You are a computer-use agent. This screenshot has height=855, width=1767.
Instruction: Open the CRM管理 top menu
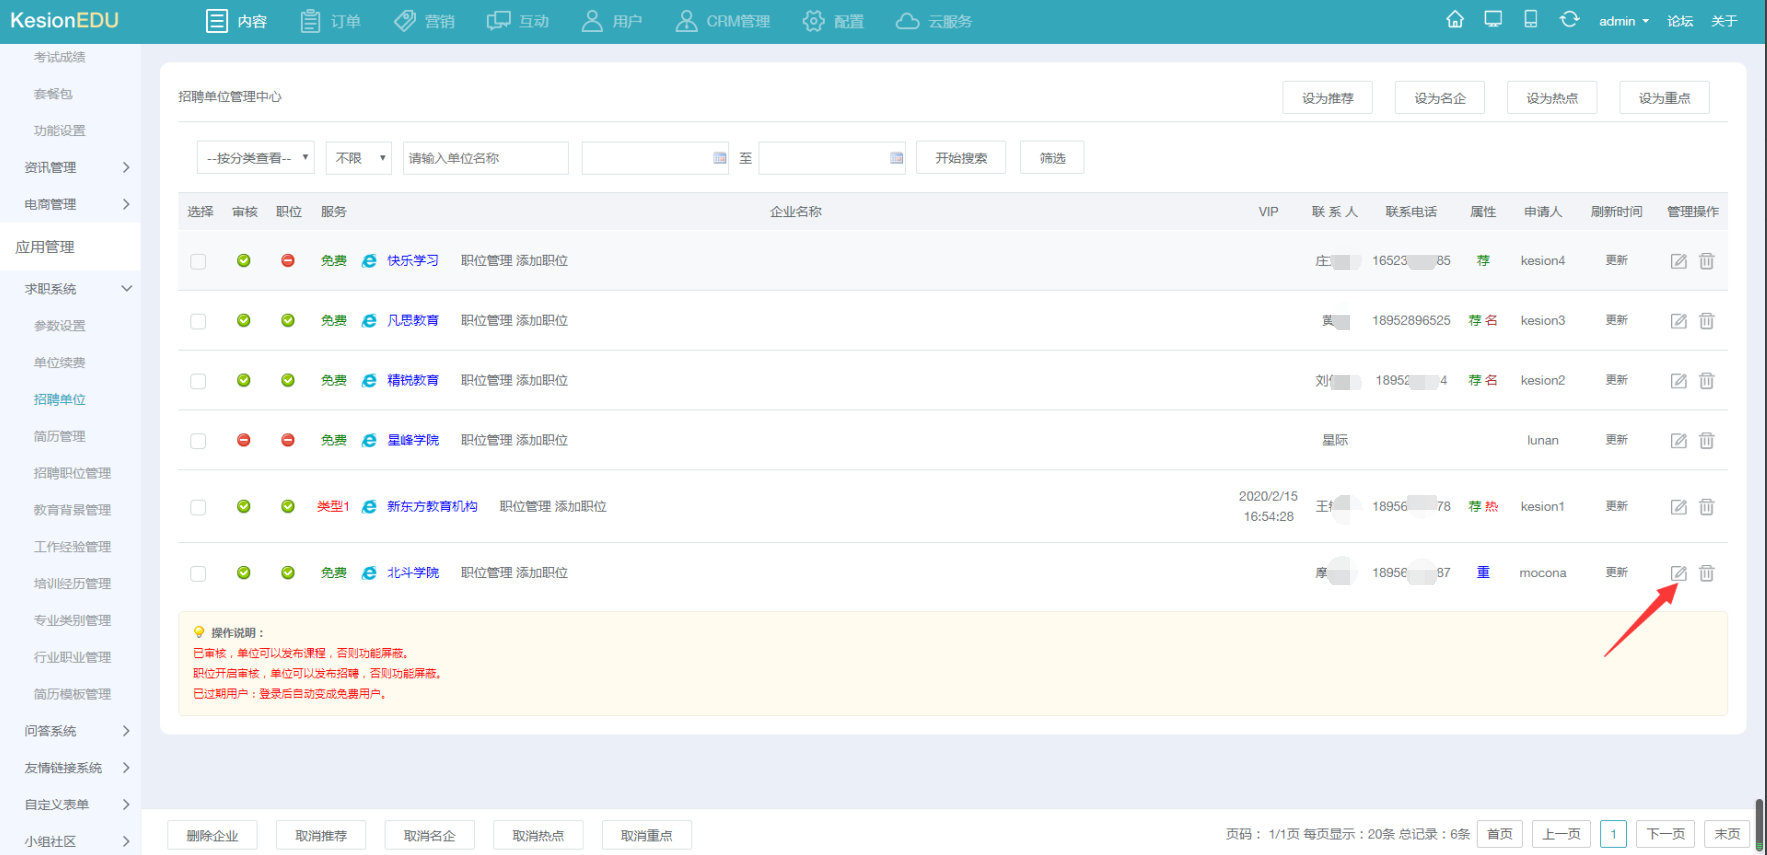click(722, 21)
